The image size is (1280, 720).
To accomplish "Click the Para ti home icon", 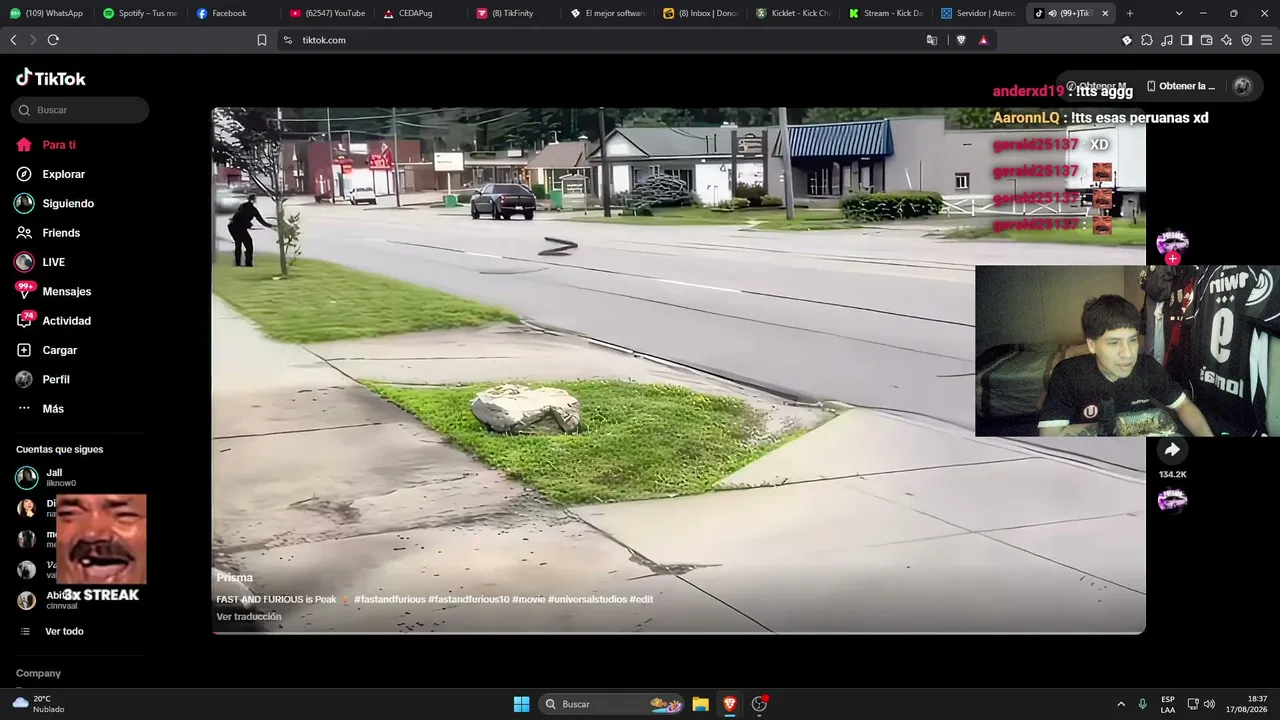I will (x=24, y=145).
